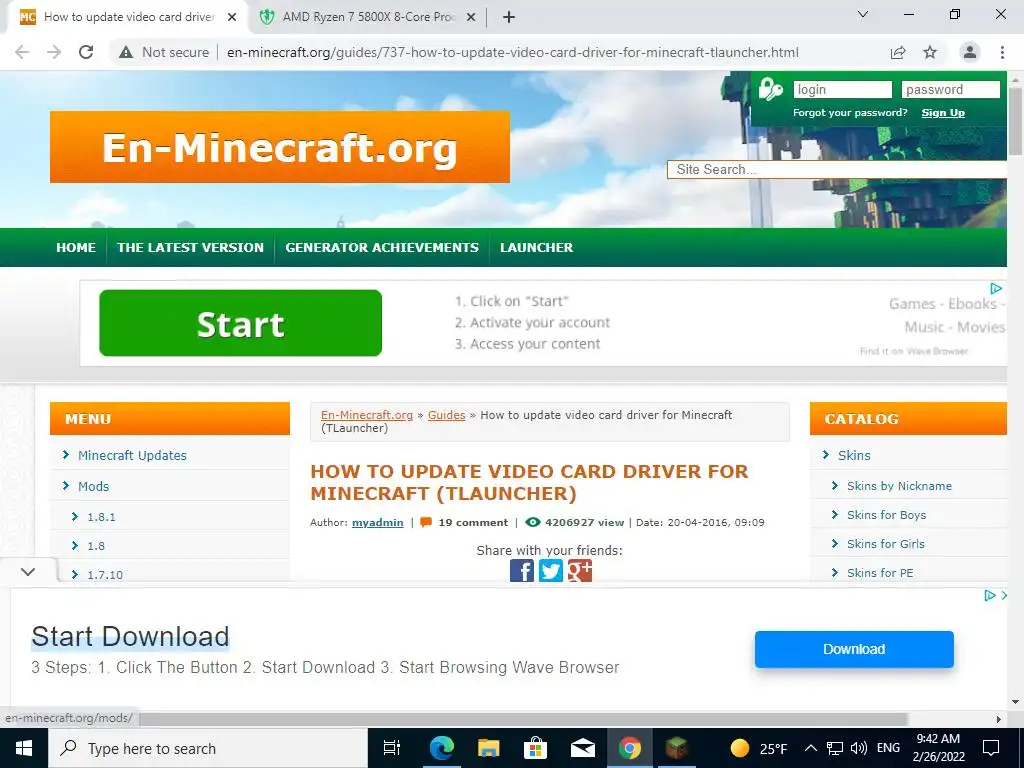Click the blue Download button

[x=854, y=649]
